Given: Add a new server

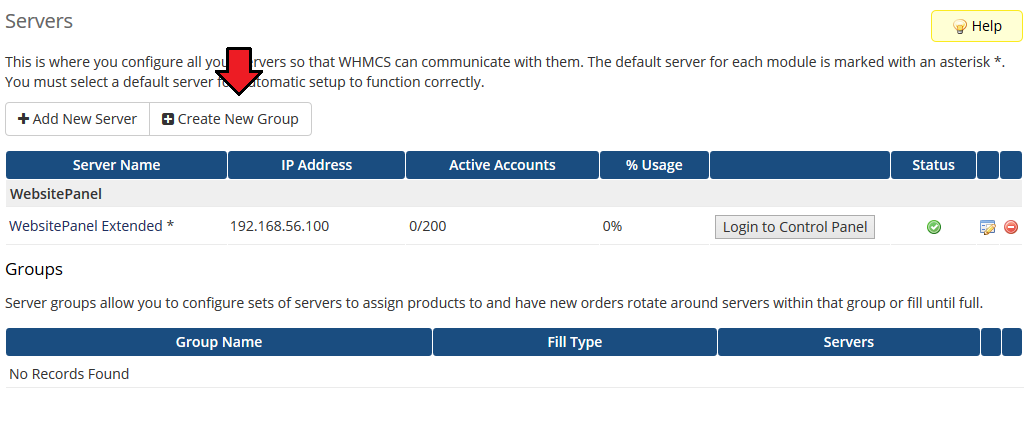Looking at the screenshot, I should pyautogui.click(x=77, y=119).
